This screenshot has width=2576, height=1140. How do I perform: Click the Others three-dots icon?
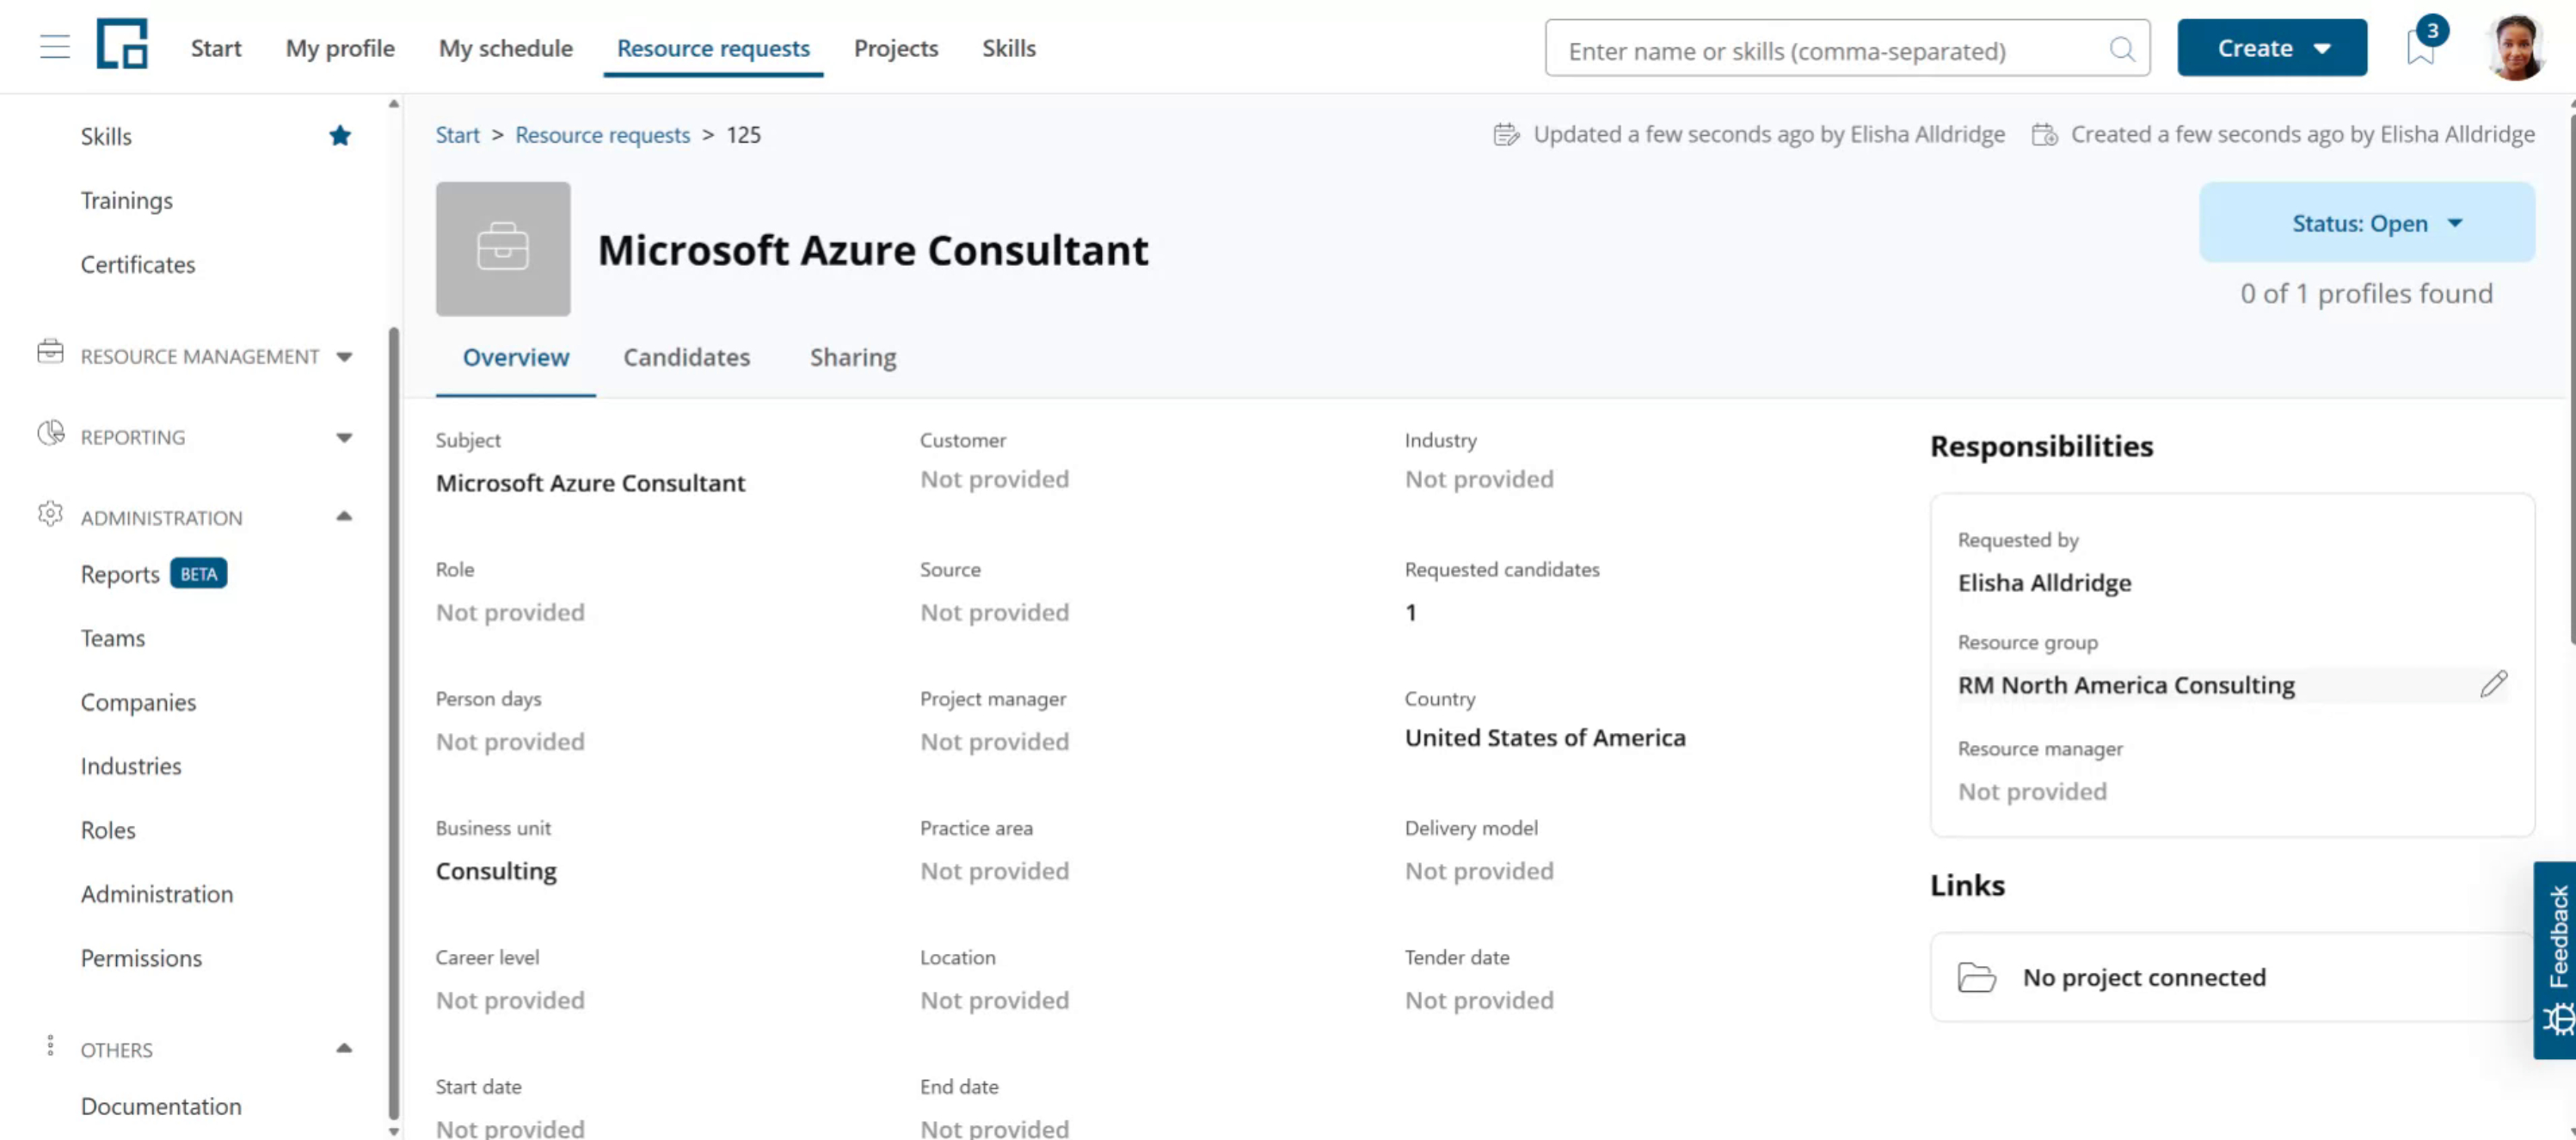coord(50,1046)
